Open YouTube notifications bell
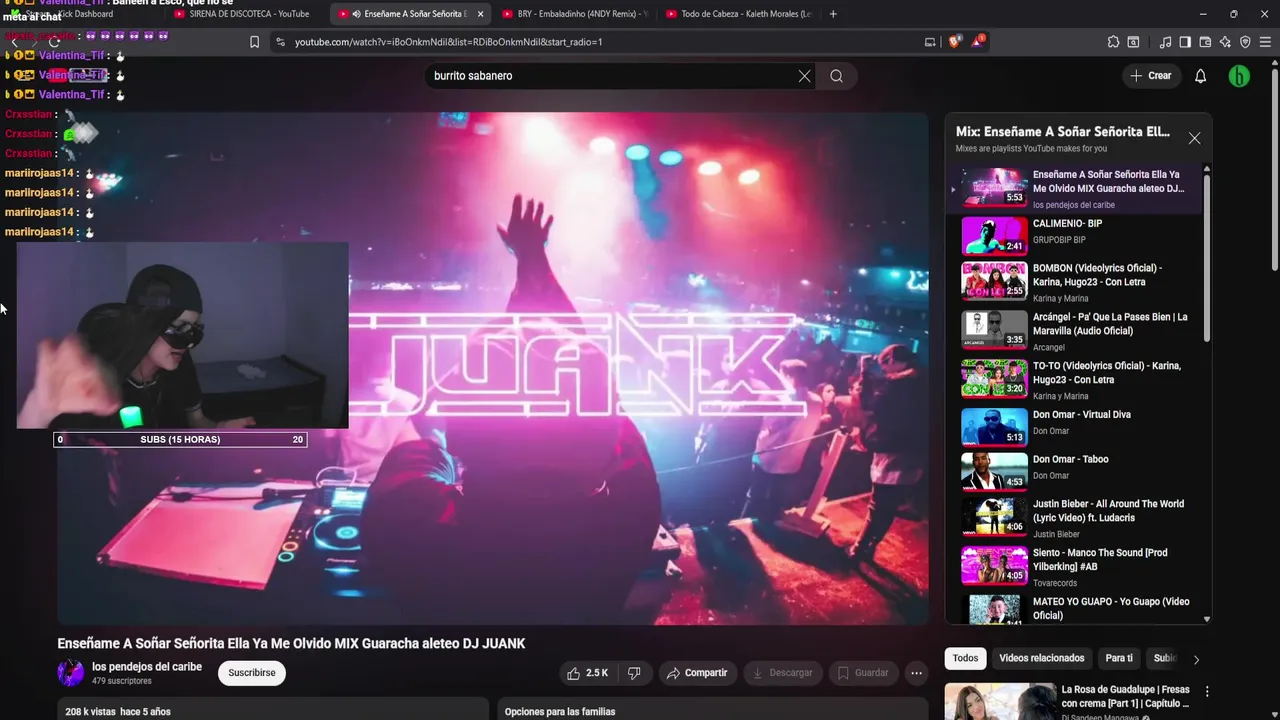 [x=1201, y=76]
